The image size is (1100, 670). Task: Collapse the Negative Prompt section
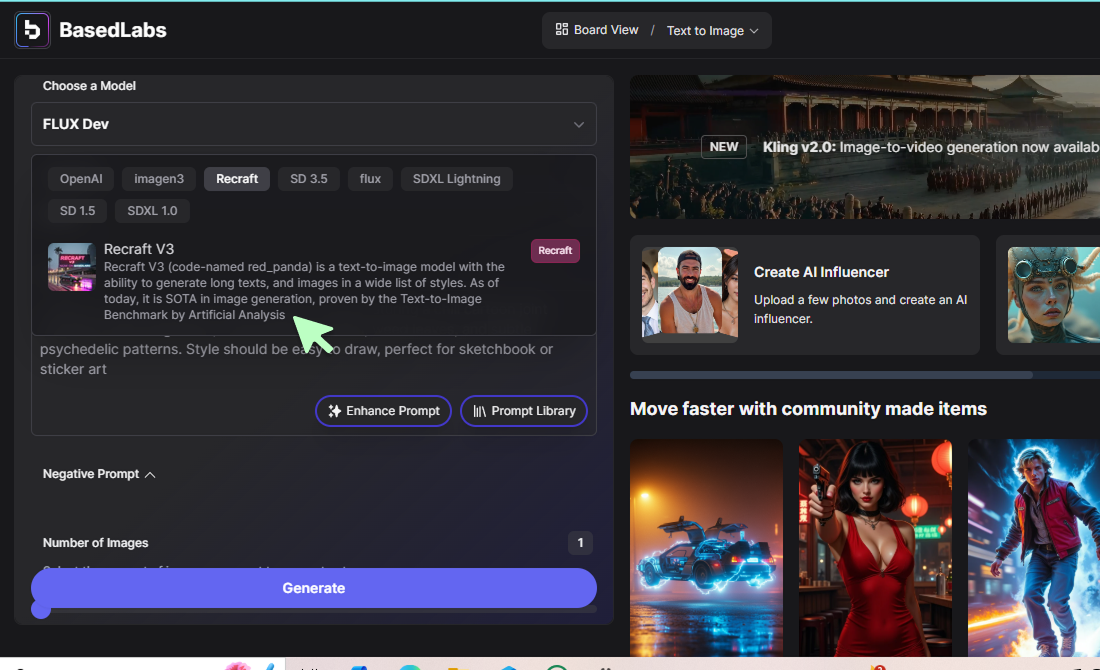(99, 474)
